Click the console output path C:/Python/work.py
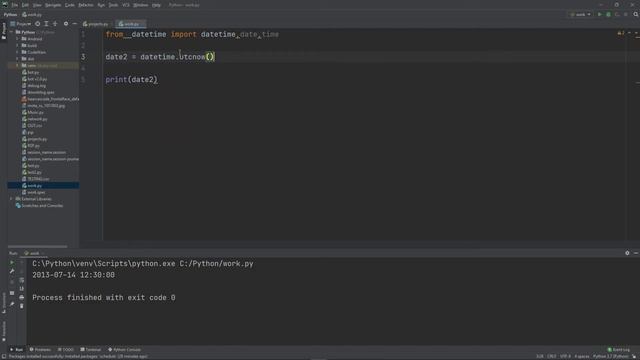640x360 pixels. [216, 264]
